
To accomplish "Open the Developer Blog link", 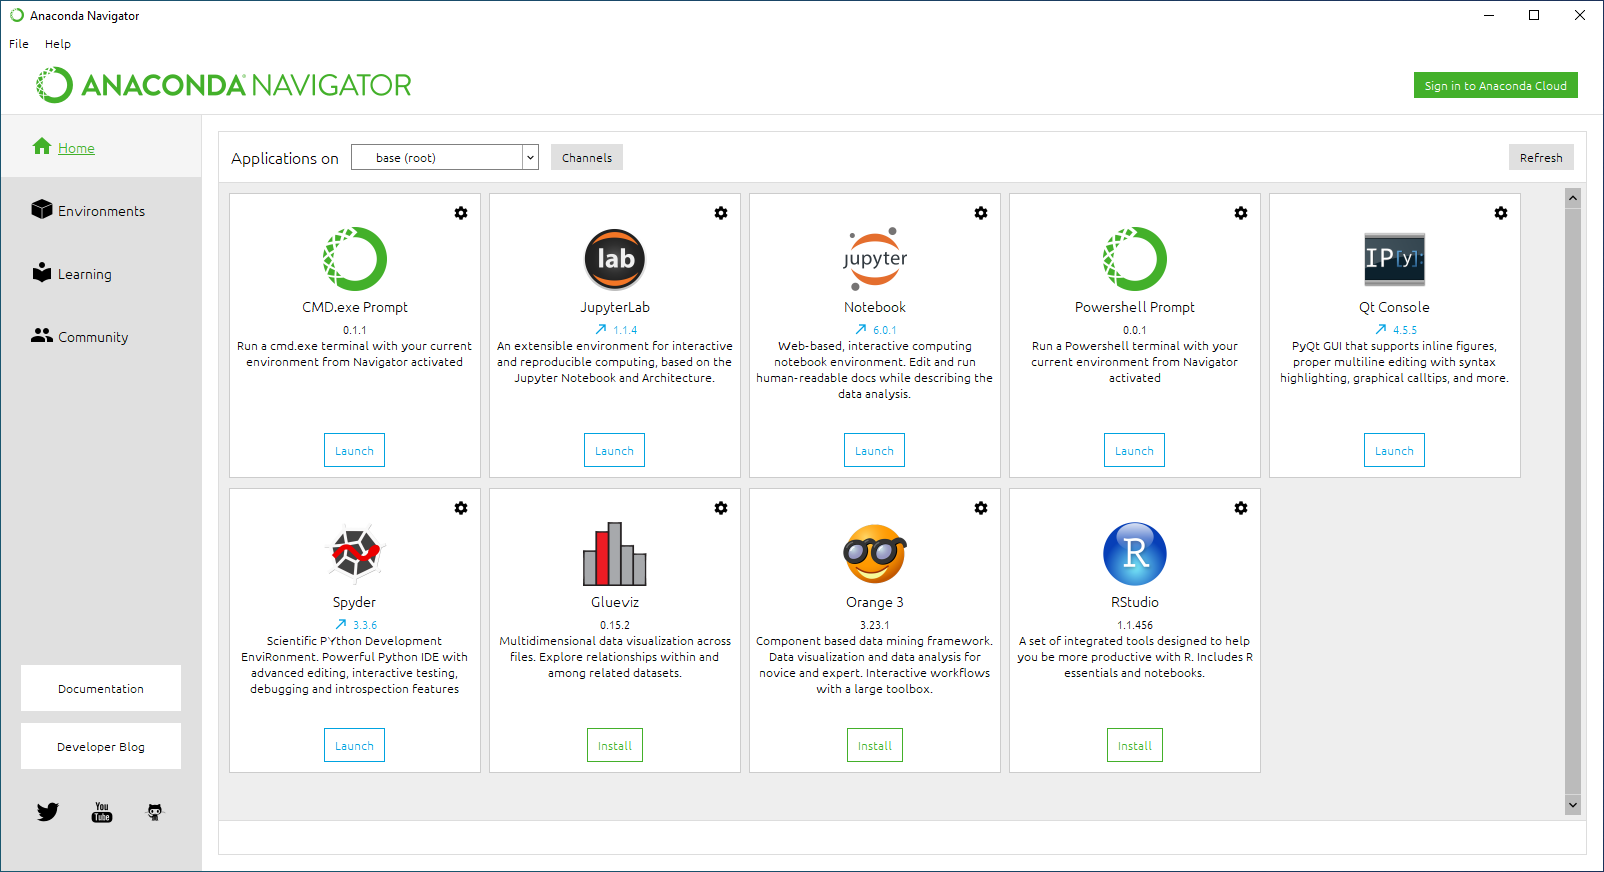I will click(x=101, y=746).
